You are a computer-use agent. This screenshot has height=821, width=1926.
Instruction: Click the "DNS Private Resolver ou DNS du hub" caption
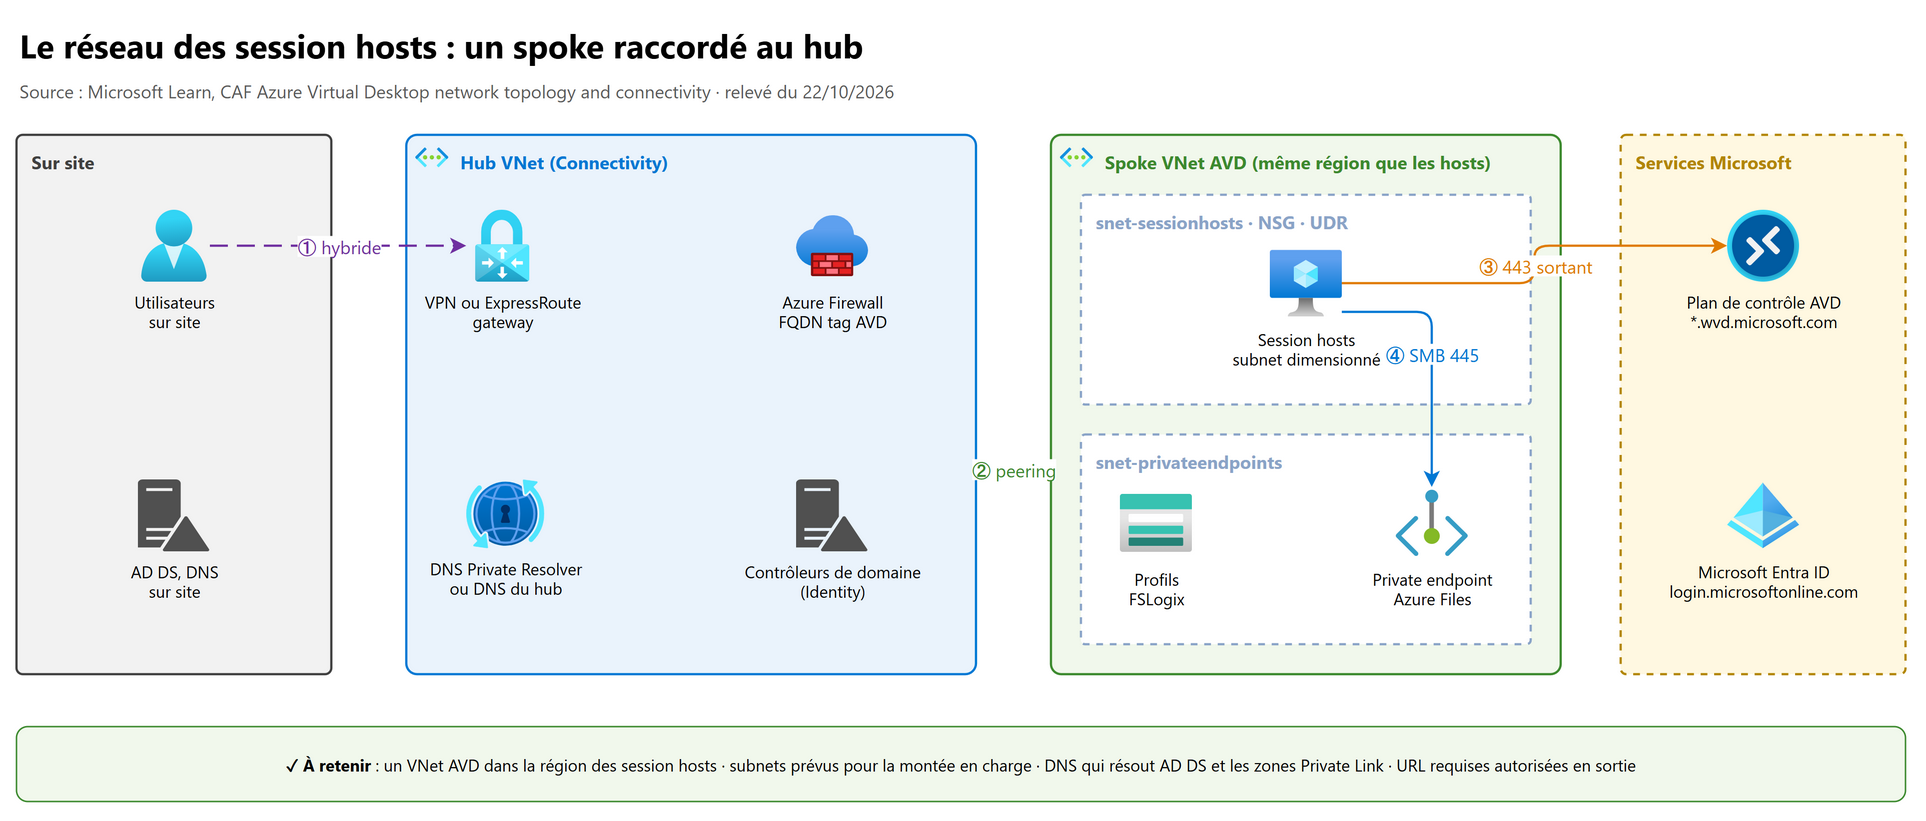[505, 579]
